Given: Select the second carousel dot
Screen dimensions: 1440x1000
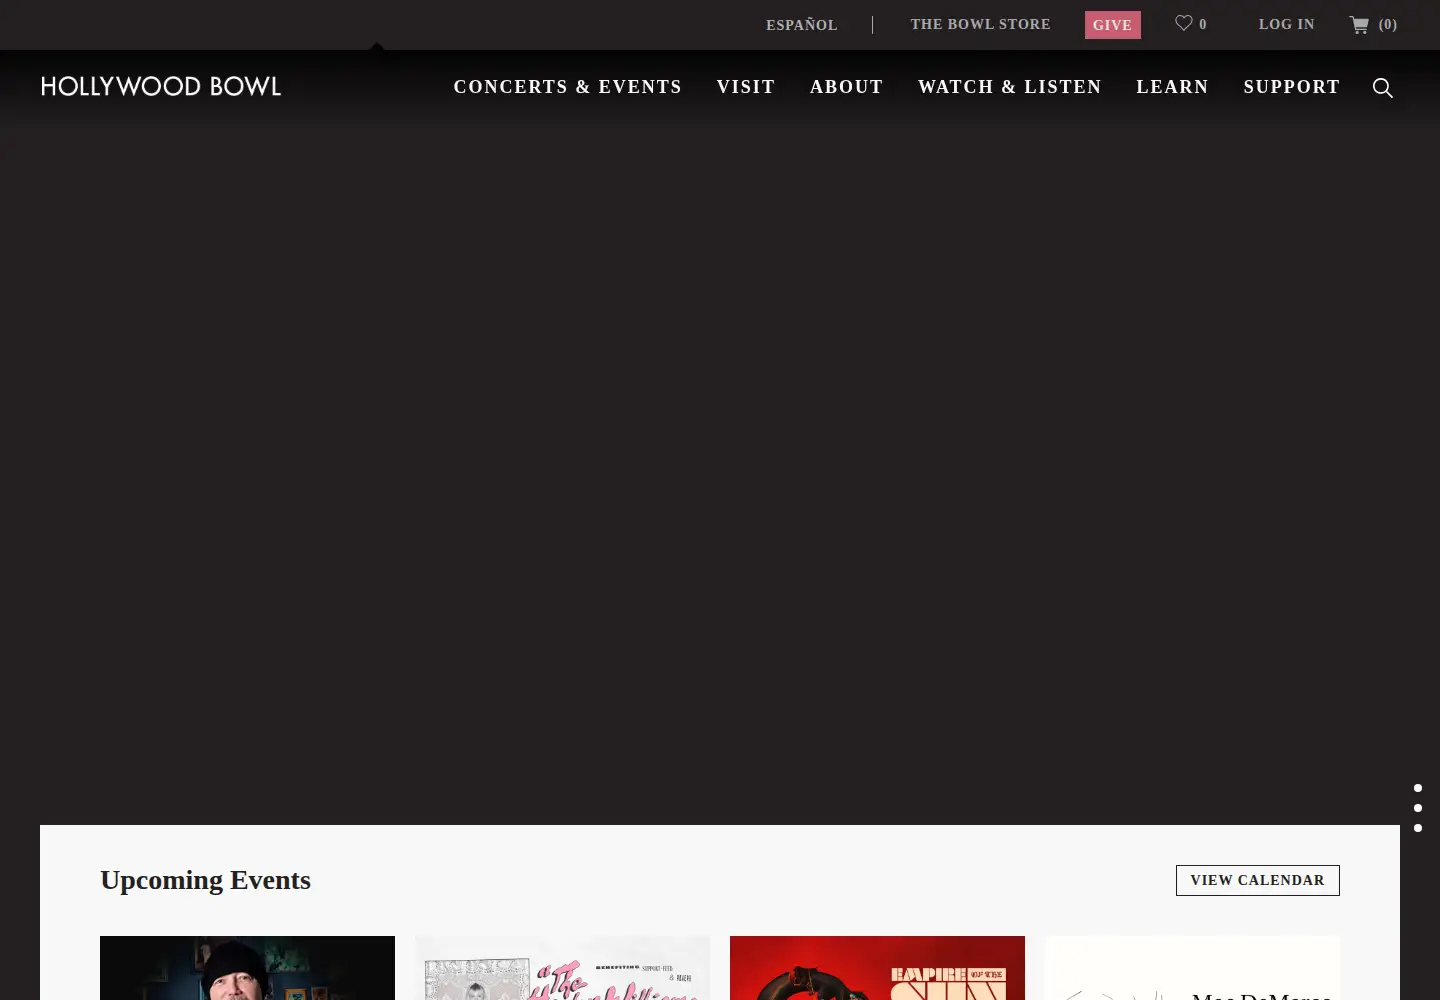Looking at the screenshot, I should point(1418,808).
